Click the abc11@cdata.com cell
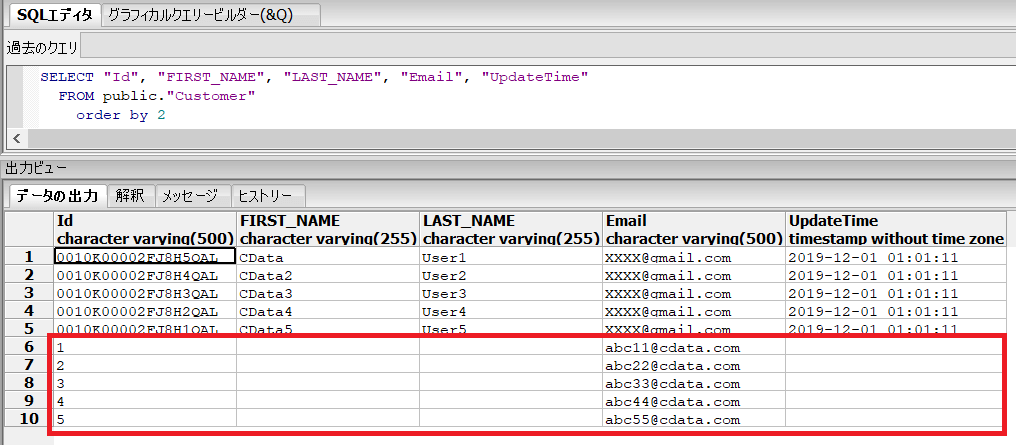 point(694,348)
